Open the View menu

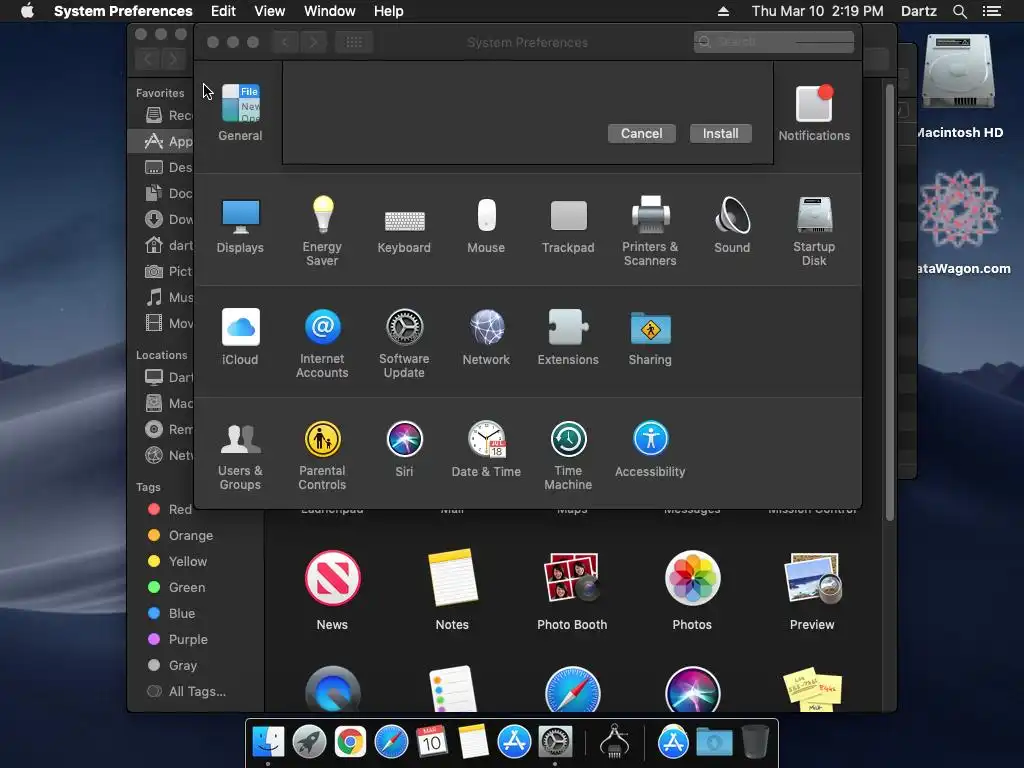270,11
